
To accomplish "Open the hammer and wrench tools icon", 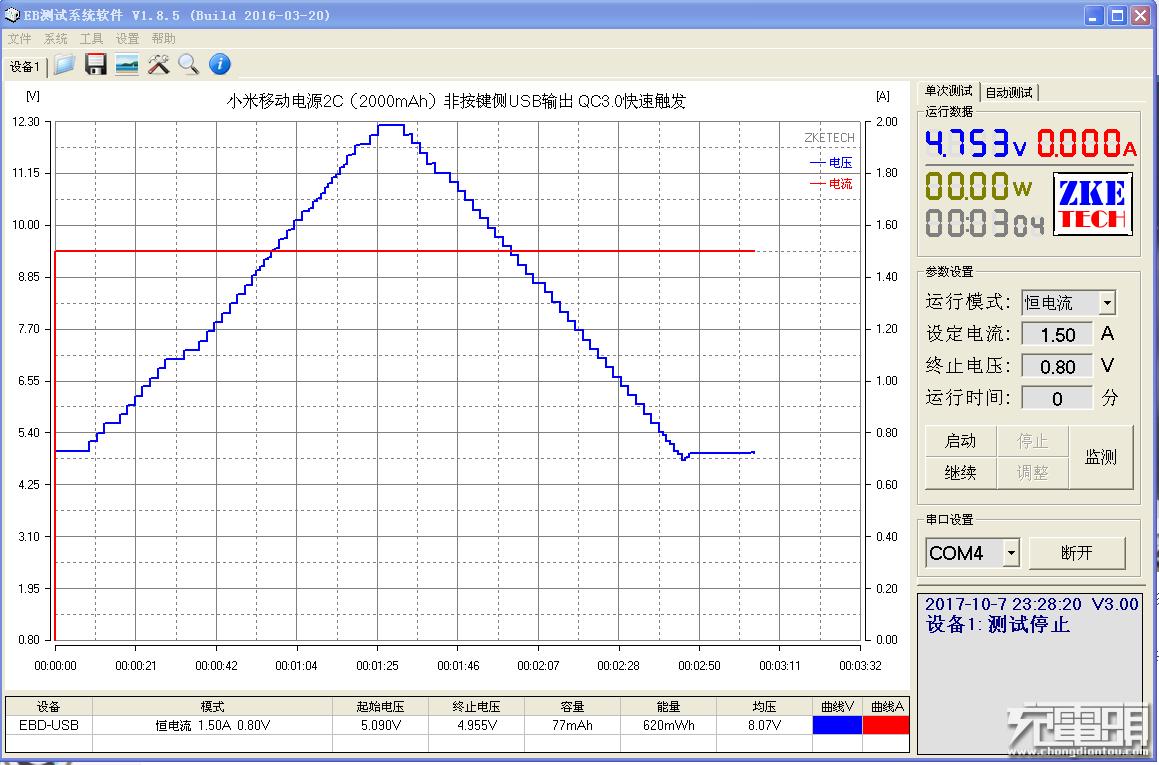I will (x=158, y=65).
